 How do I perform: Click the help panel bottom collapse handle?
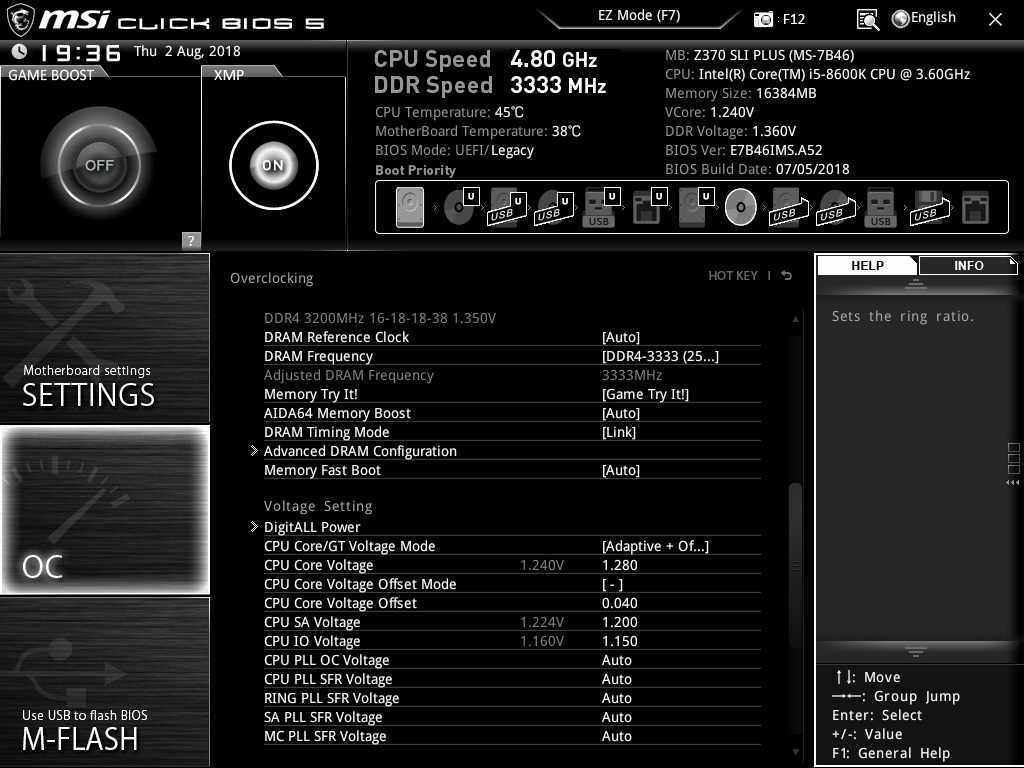click(916, 652)
